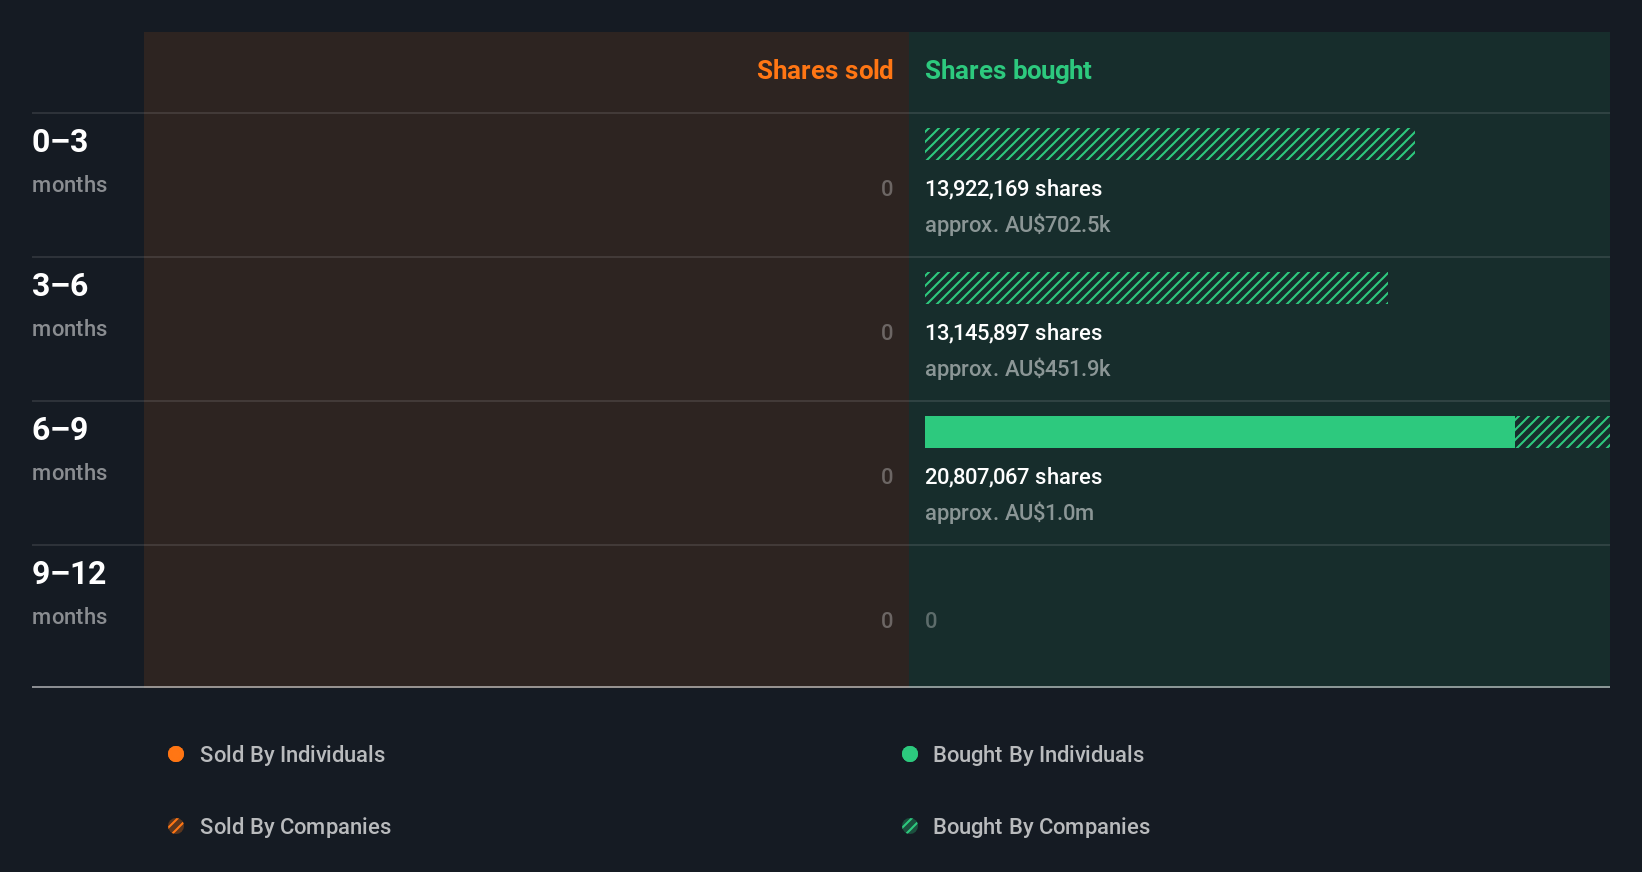Click the hatched end of 6–9 months bar

click(1562, 432)
